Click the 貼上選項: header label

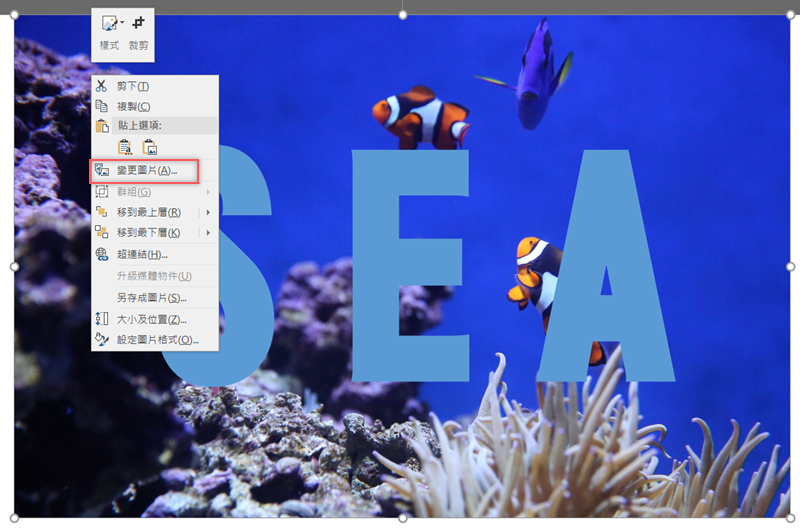coord(140,125)
